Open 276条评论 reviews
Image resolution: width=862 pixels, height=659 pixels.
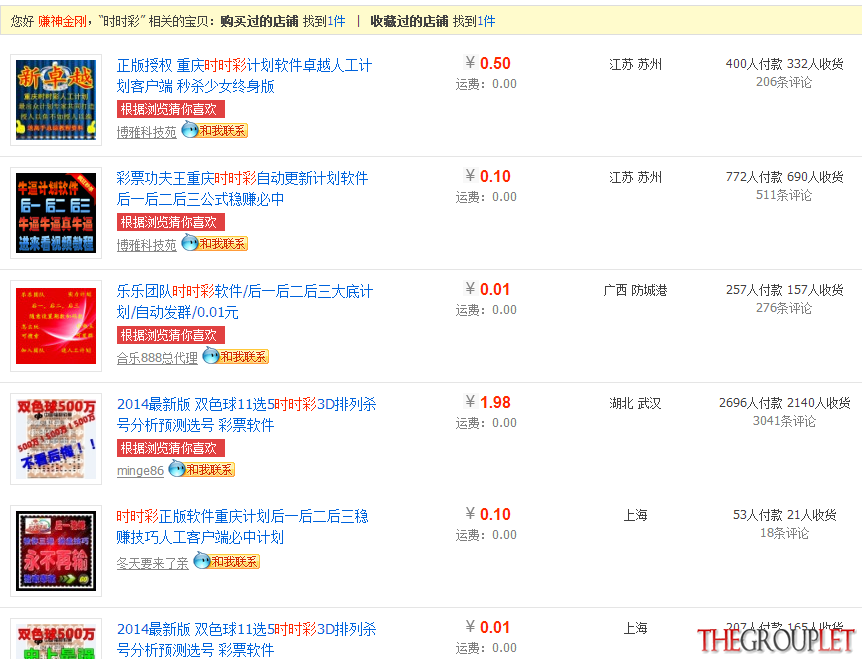point(784,308)
